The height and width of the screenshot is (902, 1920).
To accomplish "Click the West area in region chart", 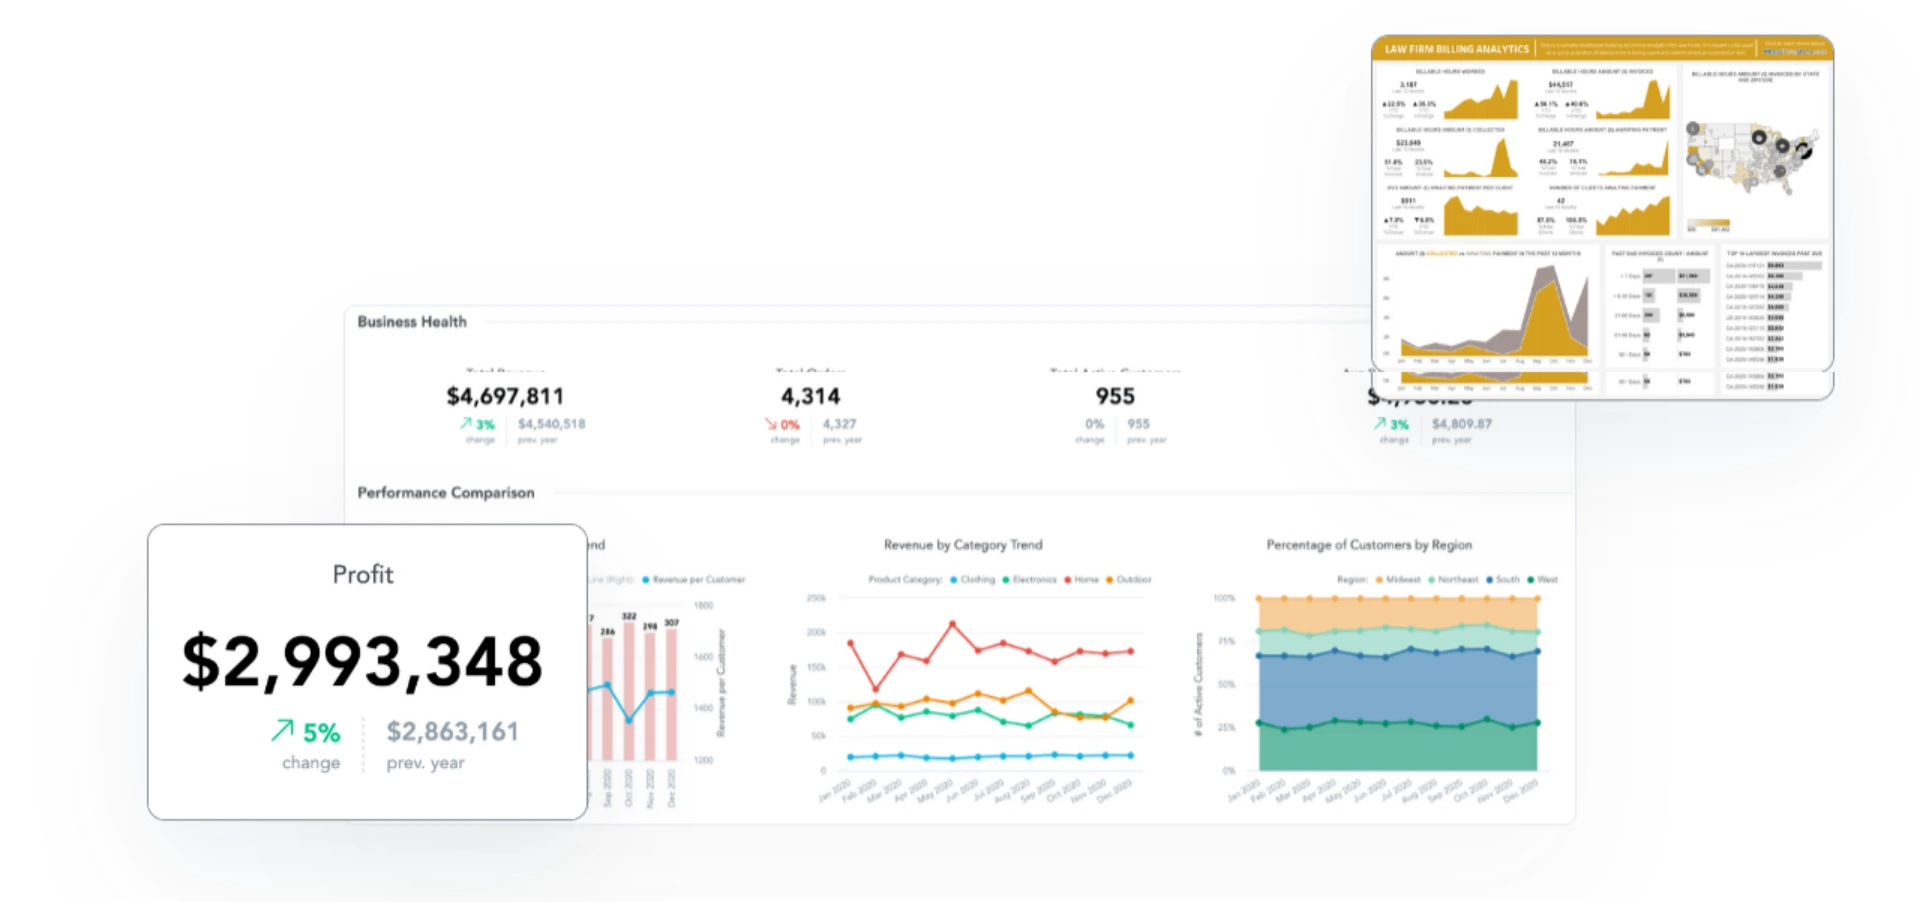I will coord(1398,747).
